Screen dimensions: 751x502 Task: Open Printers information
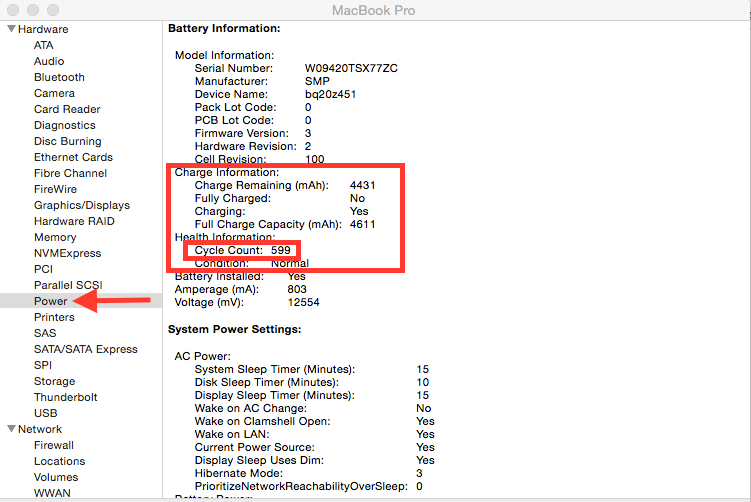pos(54,317)
